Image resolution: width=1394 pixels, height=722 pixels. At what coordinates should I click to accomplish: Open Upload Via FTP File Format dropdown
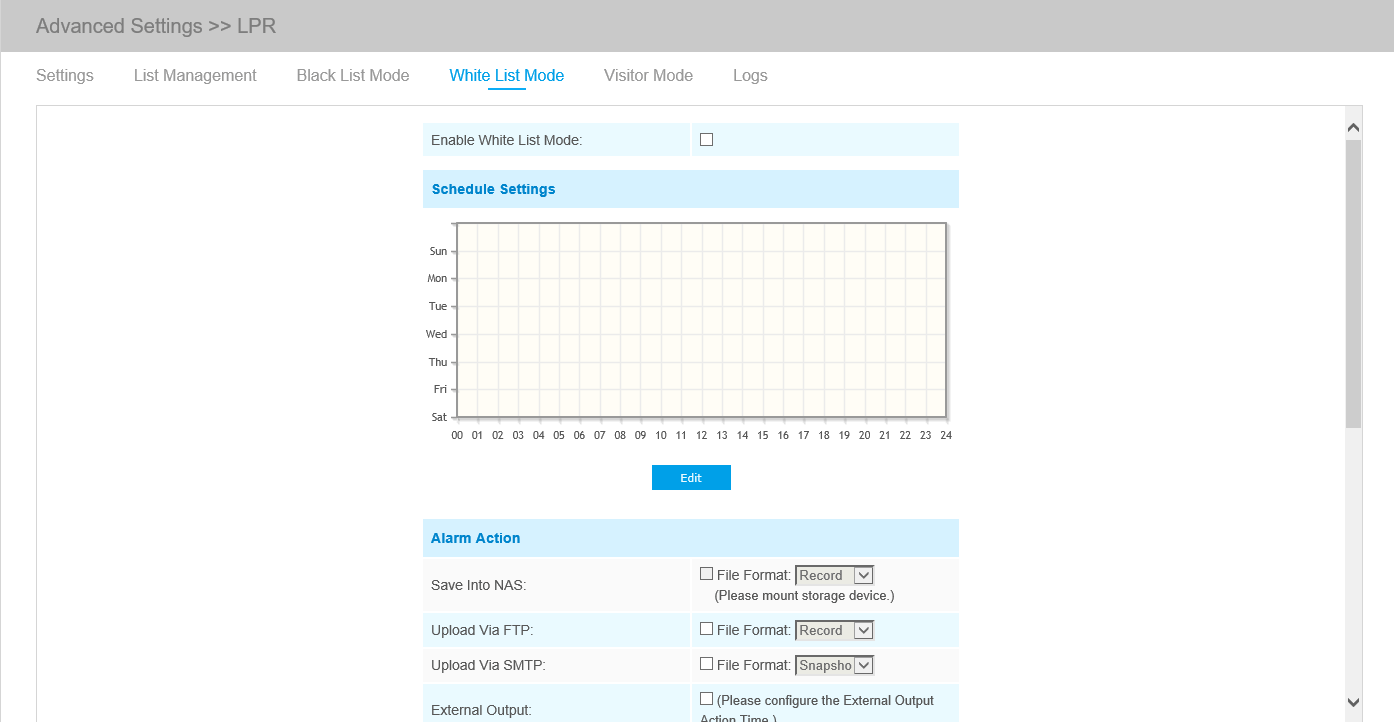coord(835,630)
